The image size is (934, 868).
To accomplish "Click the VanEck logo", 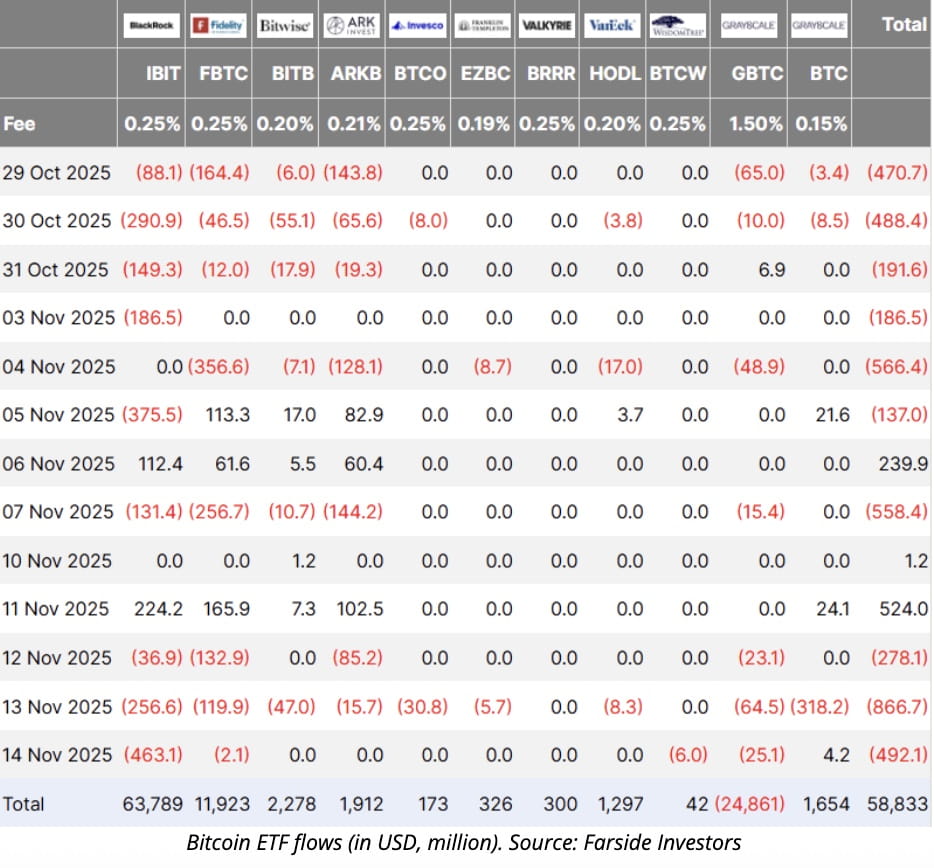I will (613, 25).
